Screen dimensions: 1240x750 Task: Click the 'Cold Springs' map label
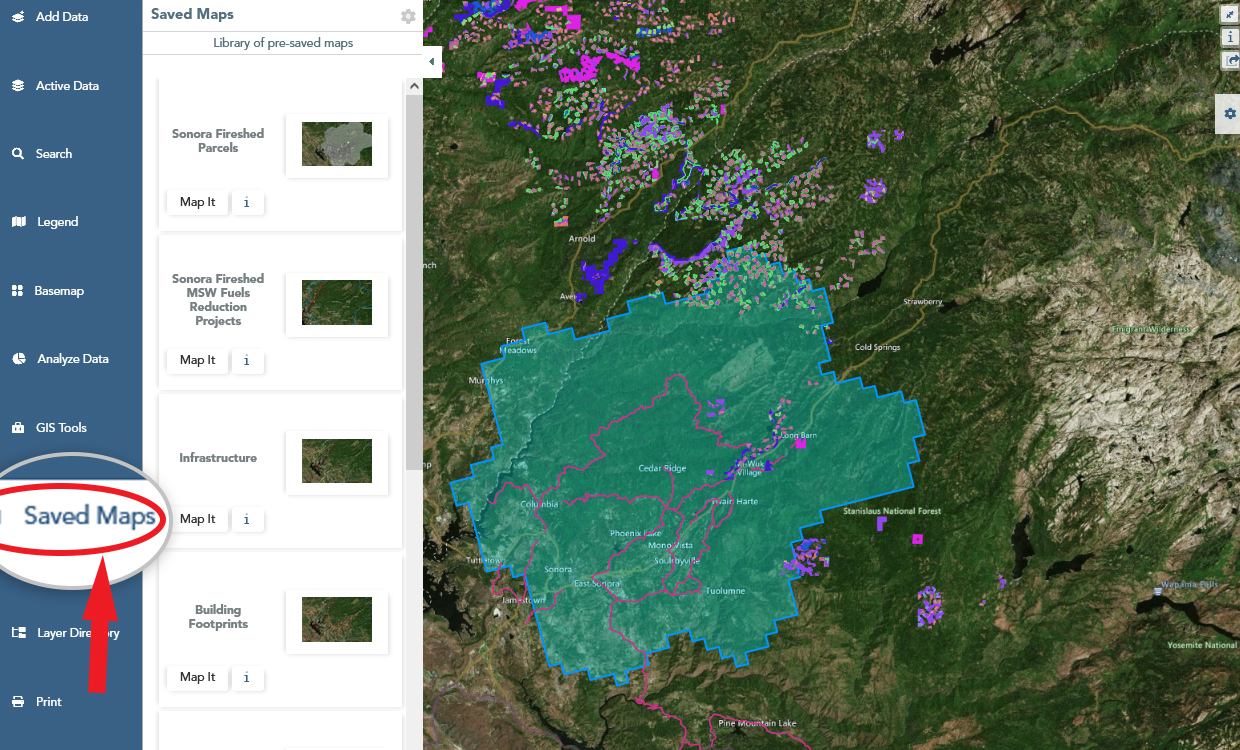pyautogui.click(x=877, y=348)
